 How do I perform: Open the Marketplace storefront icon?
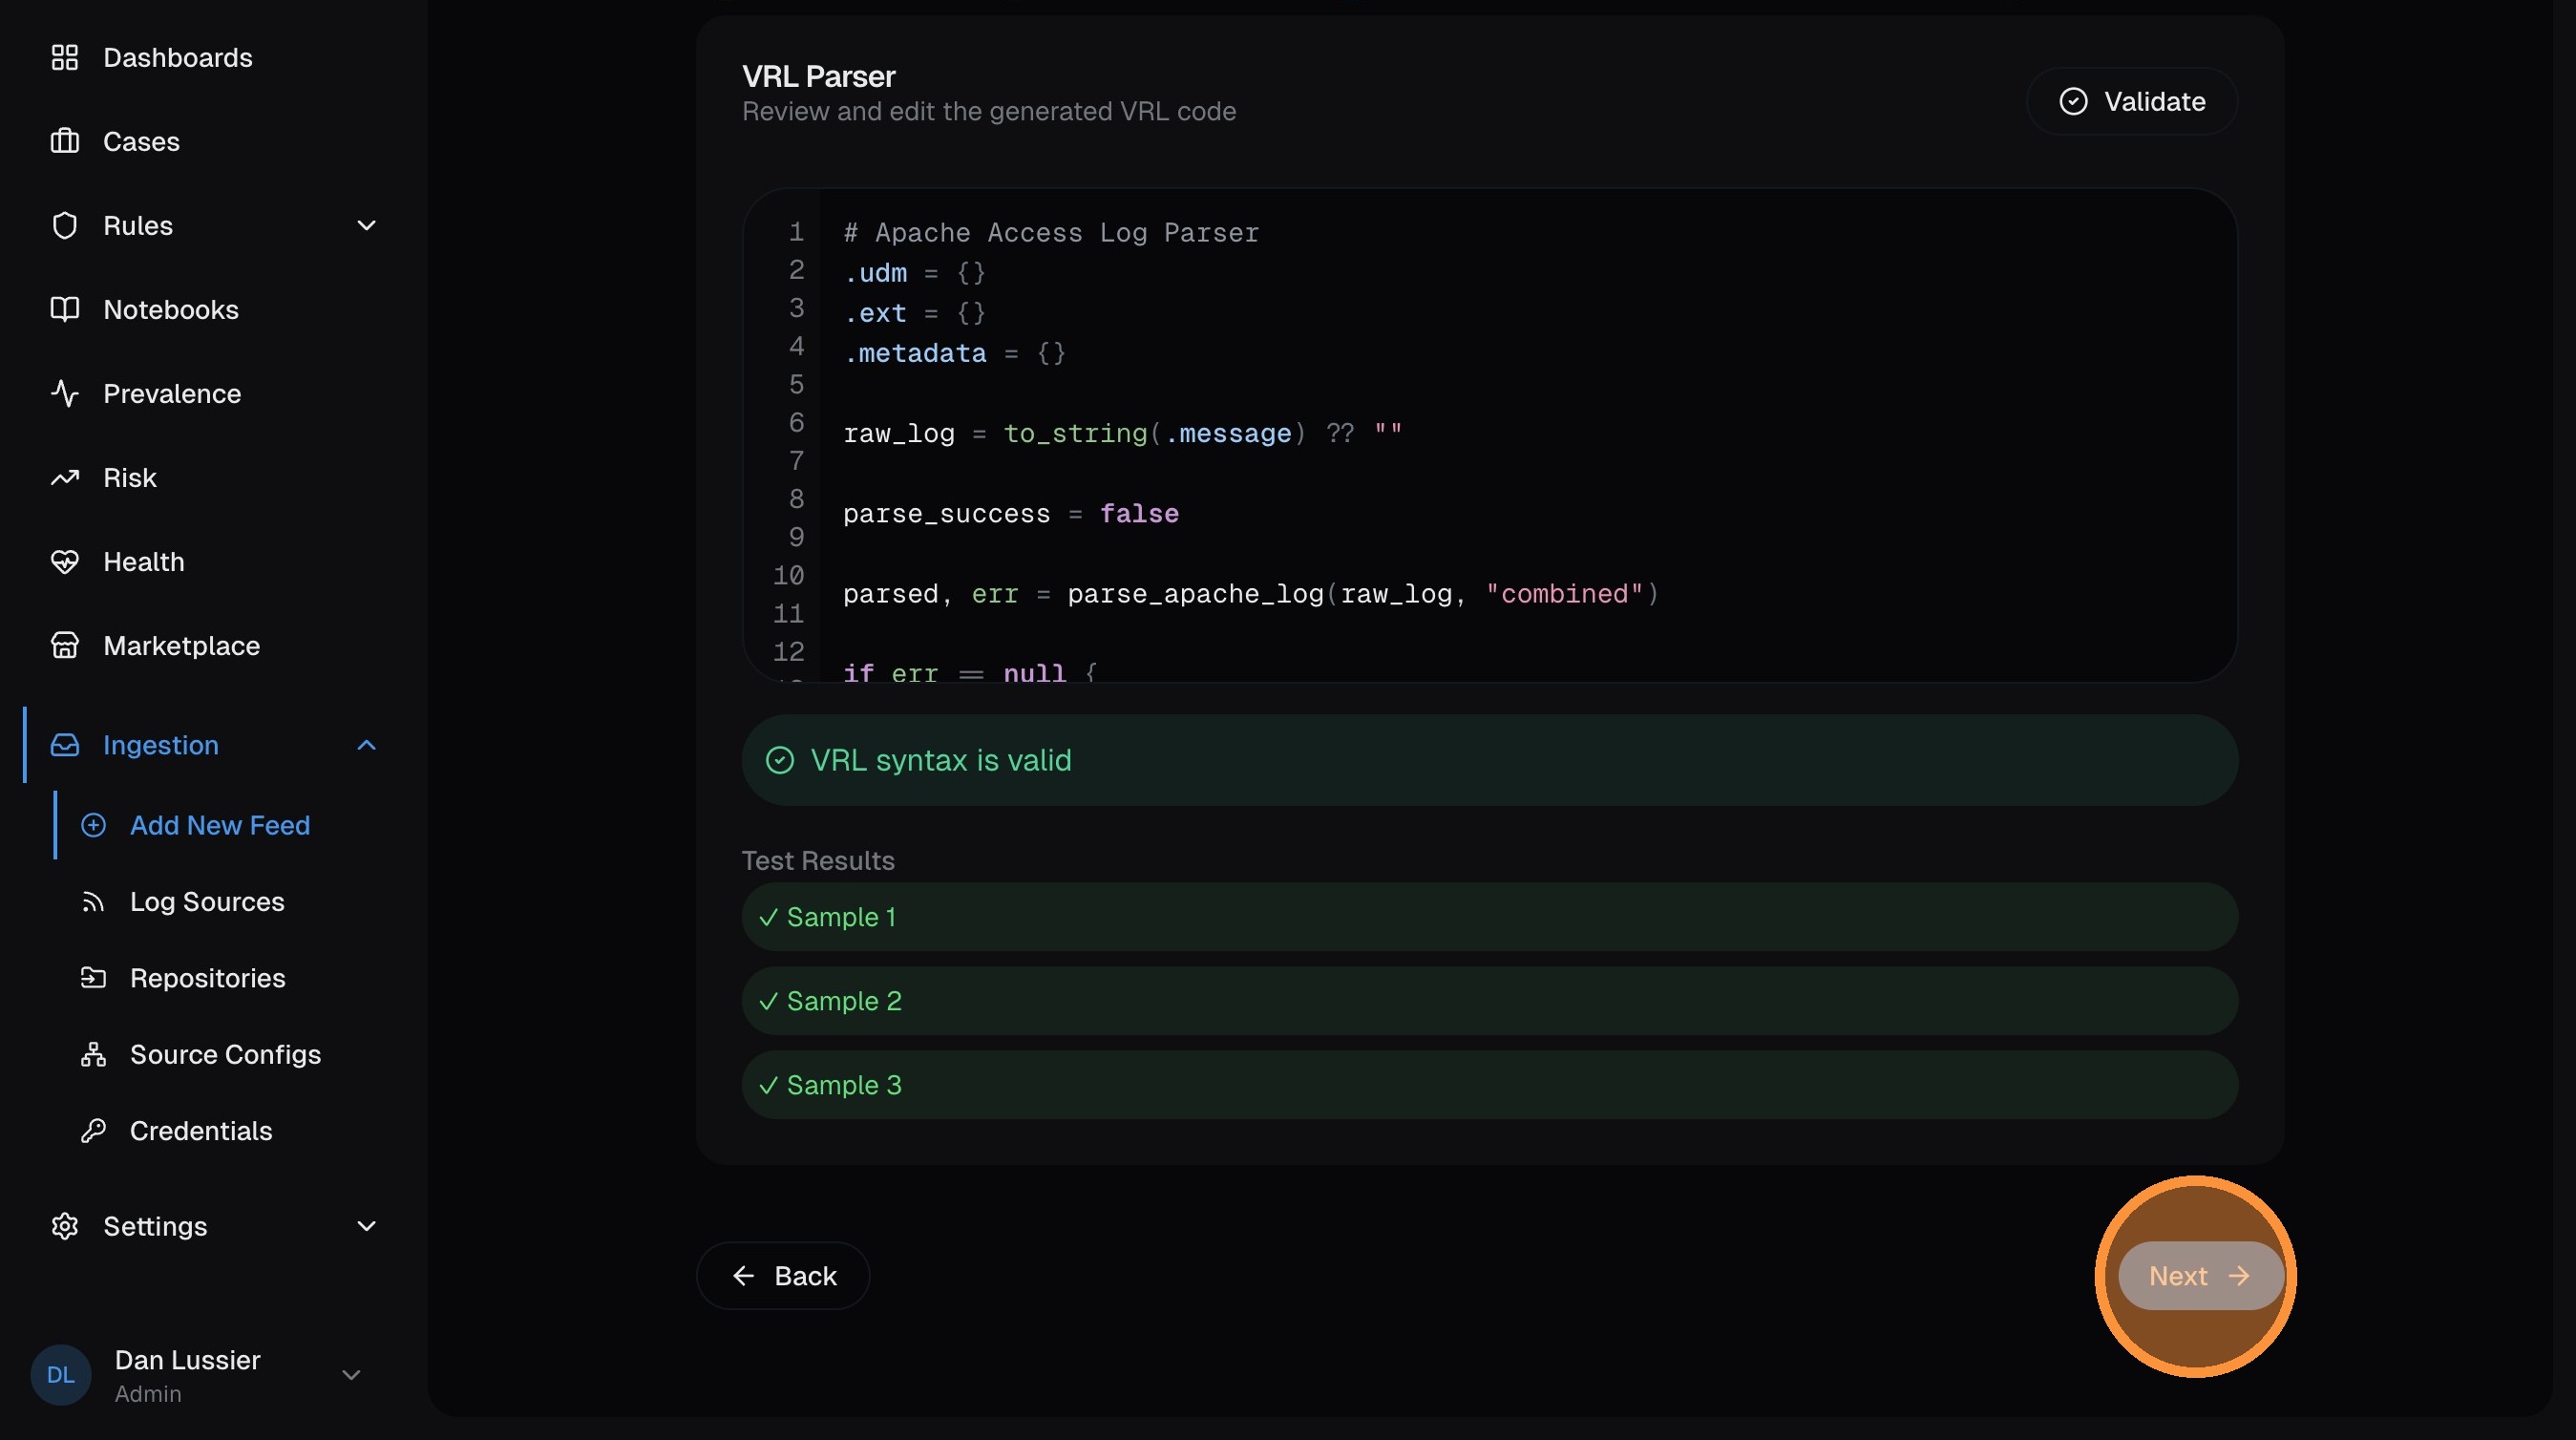tap(65, 645)
